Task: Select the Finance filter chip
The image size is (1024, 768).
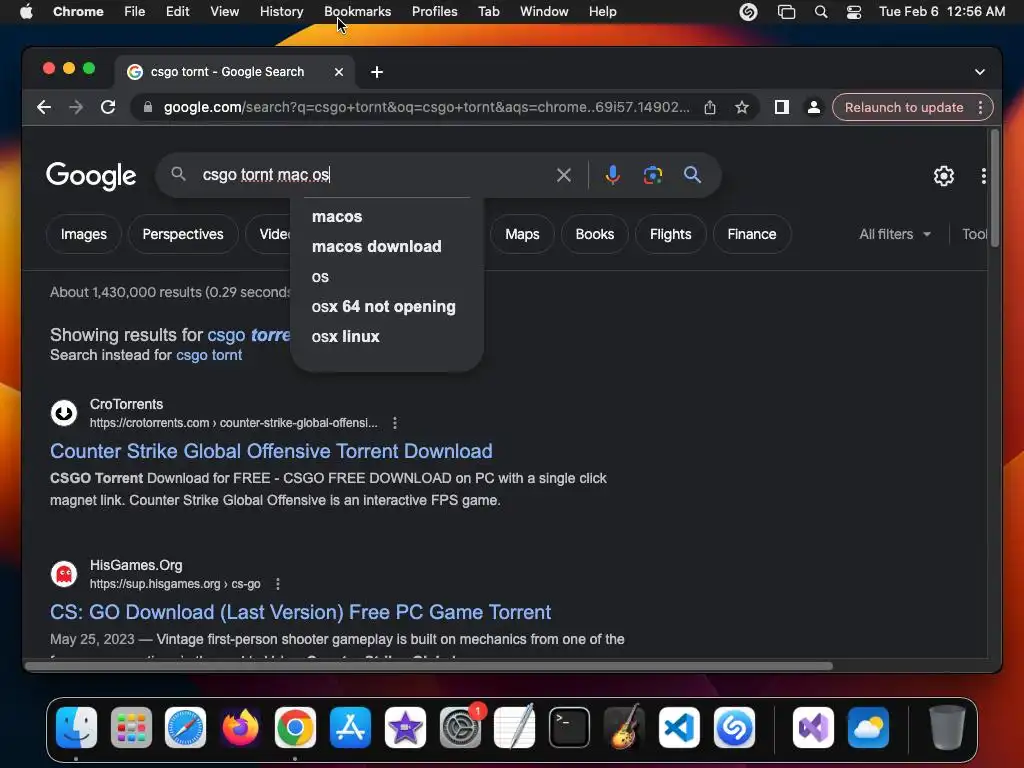Action: [752, 234]
